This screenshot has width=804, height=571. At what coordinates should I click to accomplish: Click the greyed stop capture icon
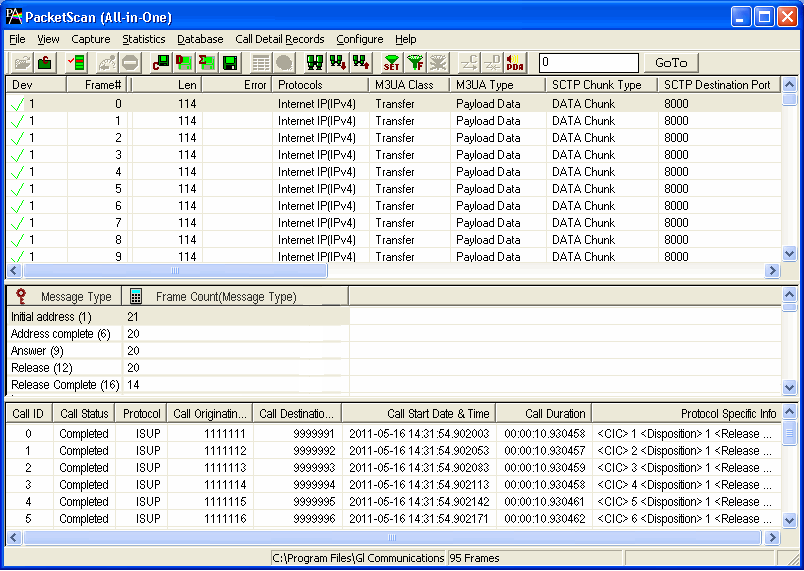[x=130, y=63]
